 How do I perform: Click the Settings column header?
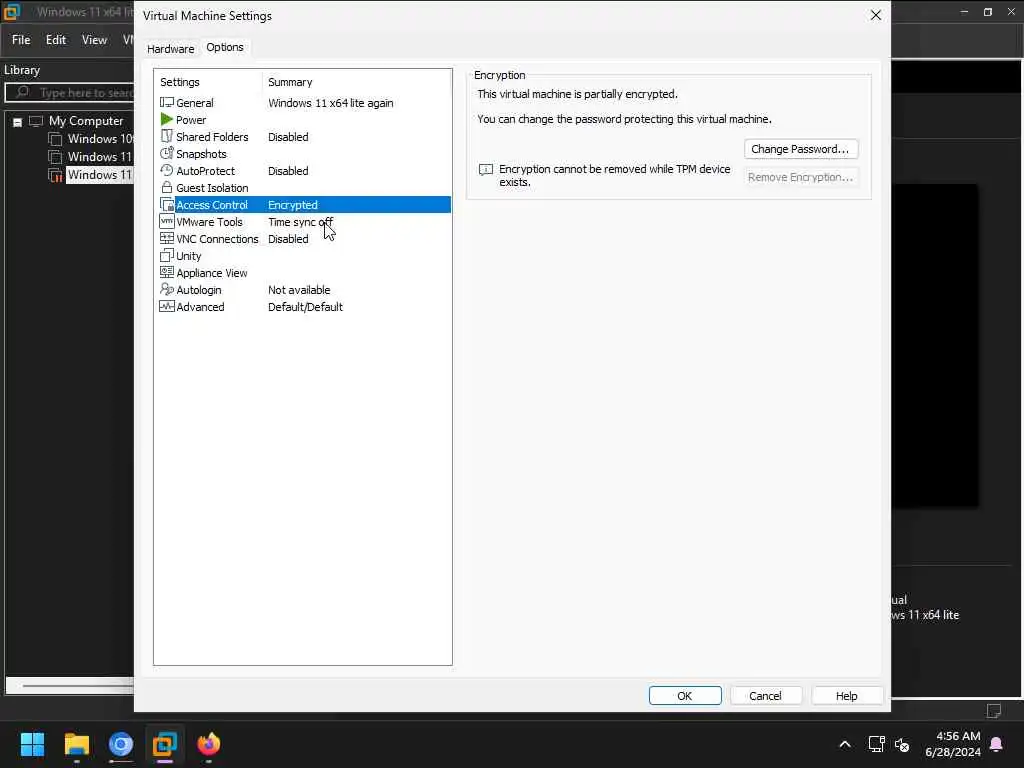[180, 82]
